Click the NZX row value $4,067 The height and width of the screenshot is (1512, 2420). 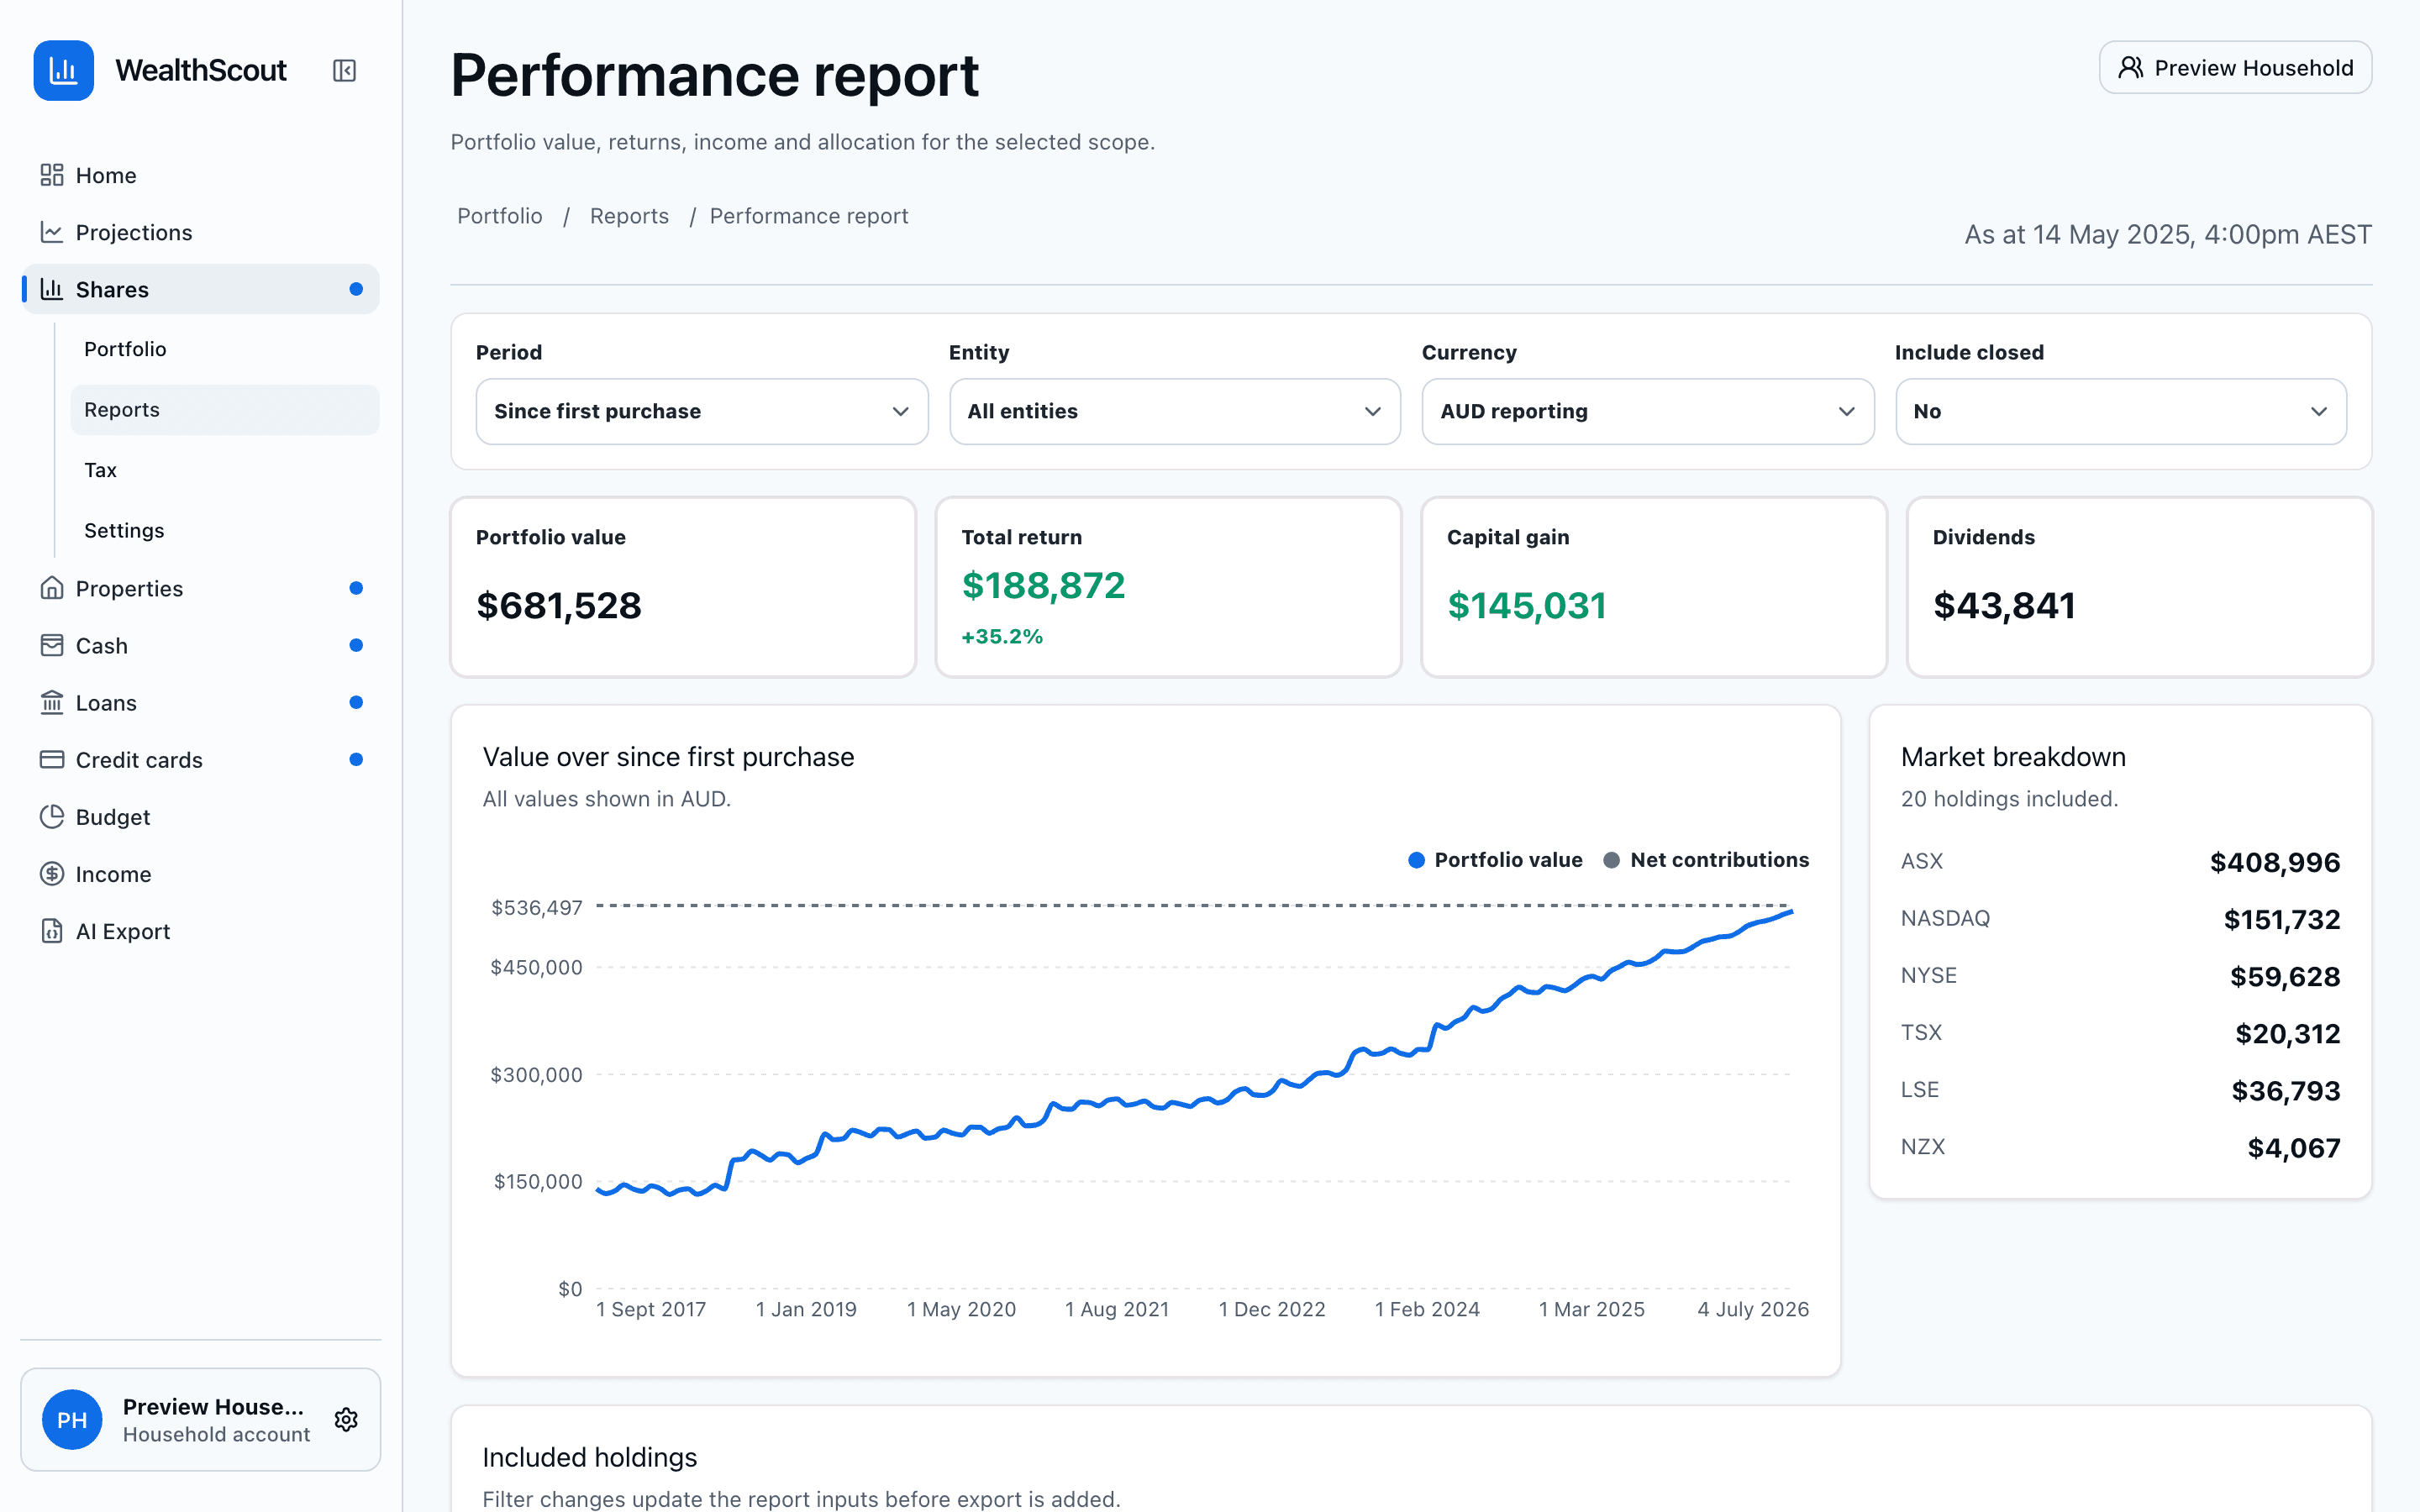2293,1147
